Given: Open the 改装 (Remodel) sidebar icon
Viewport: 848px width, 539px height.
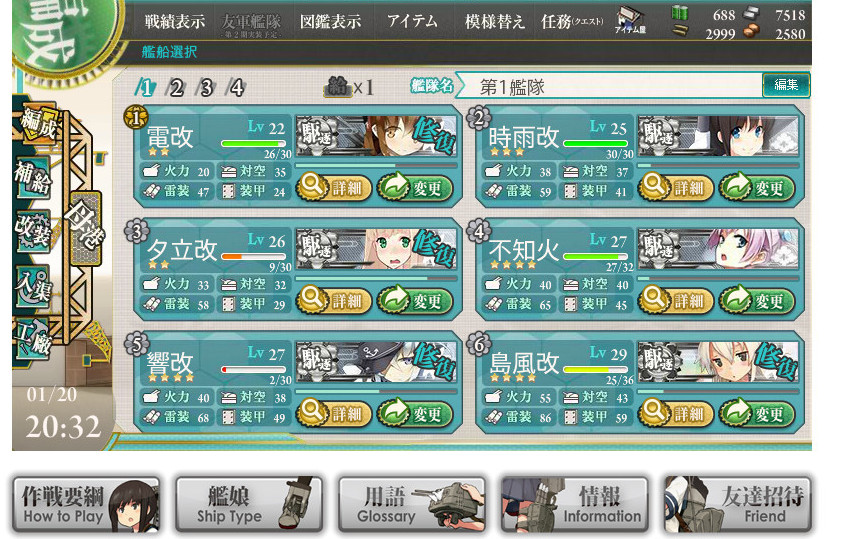Looking at the screenshot, I should point(33,231).
